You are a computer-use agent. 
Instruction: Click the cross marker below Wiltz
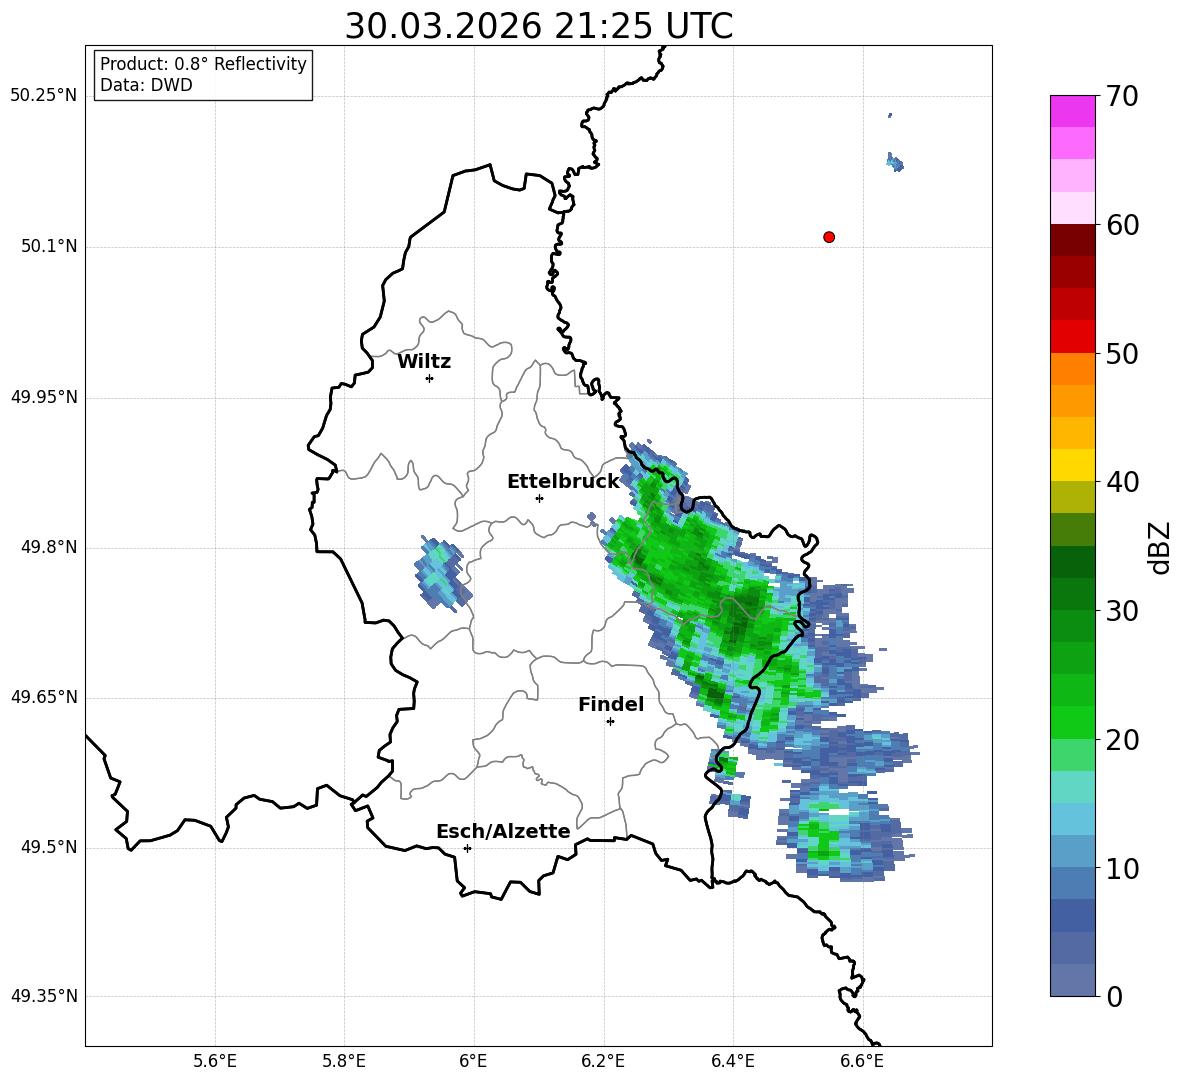click(x=430, y=378)
